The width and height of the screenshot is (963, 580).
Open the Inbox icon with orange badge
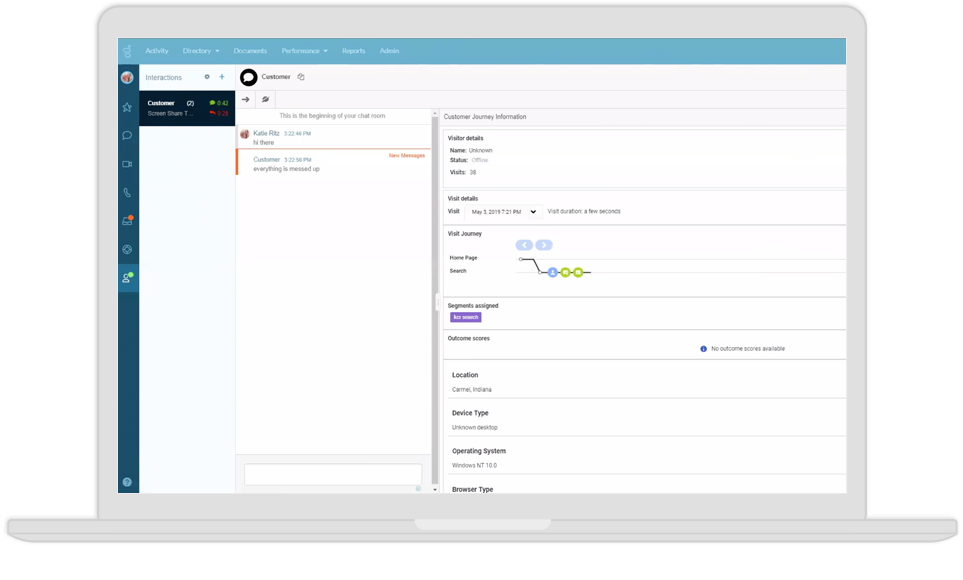tap(128, 221)
